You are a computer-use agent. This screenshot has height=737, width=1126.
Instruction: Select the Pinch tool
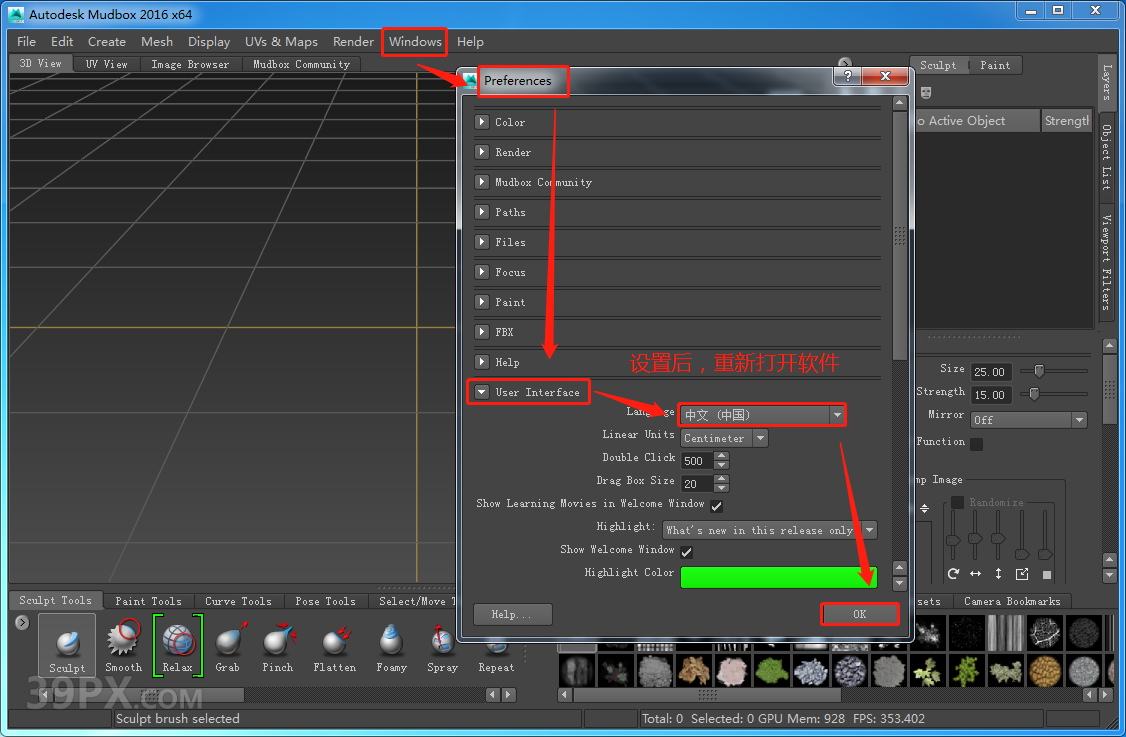(x=278, y=643)
